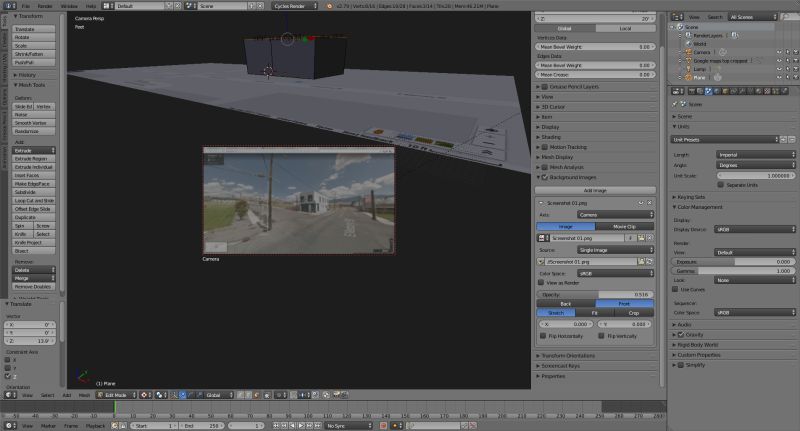Click the Add Image button
Image resolution: width=800 pixels, height=431 pixels.
[595, 190]
